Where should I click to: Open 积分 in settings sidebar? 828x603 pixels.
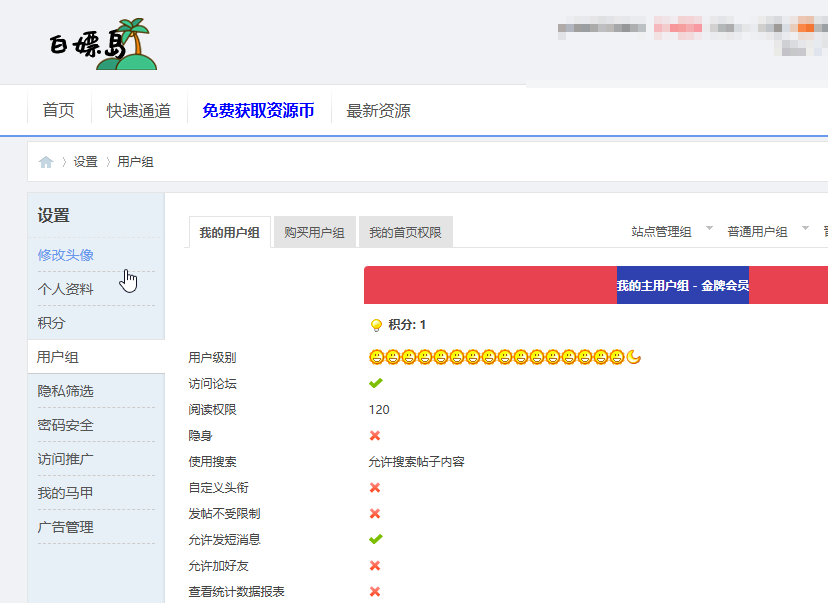[51, 323]
